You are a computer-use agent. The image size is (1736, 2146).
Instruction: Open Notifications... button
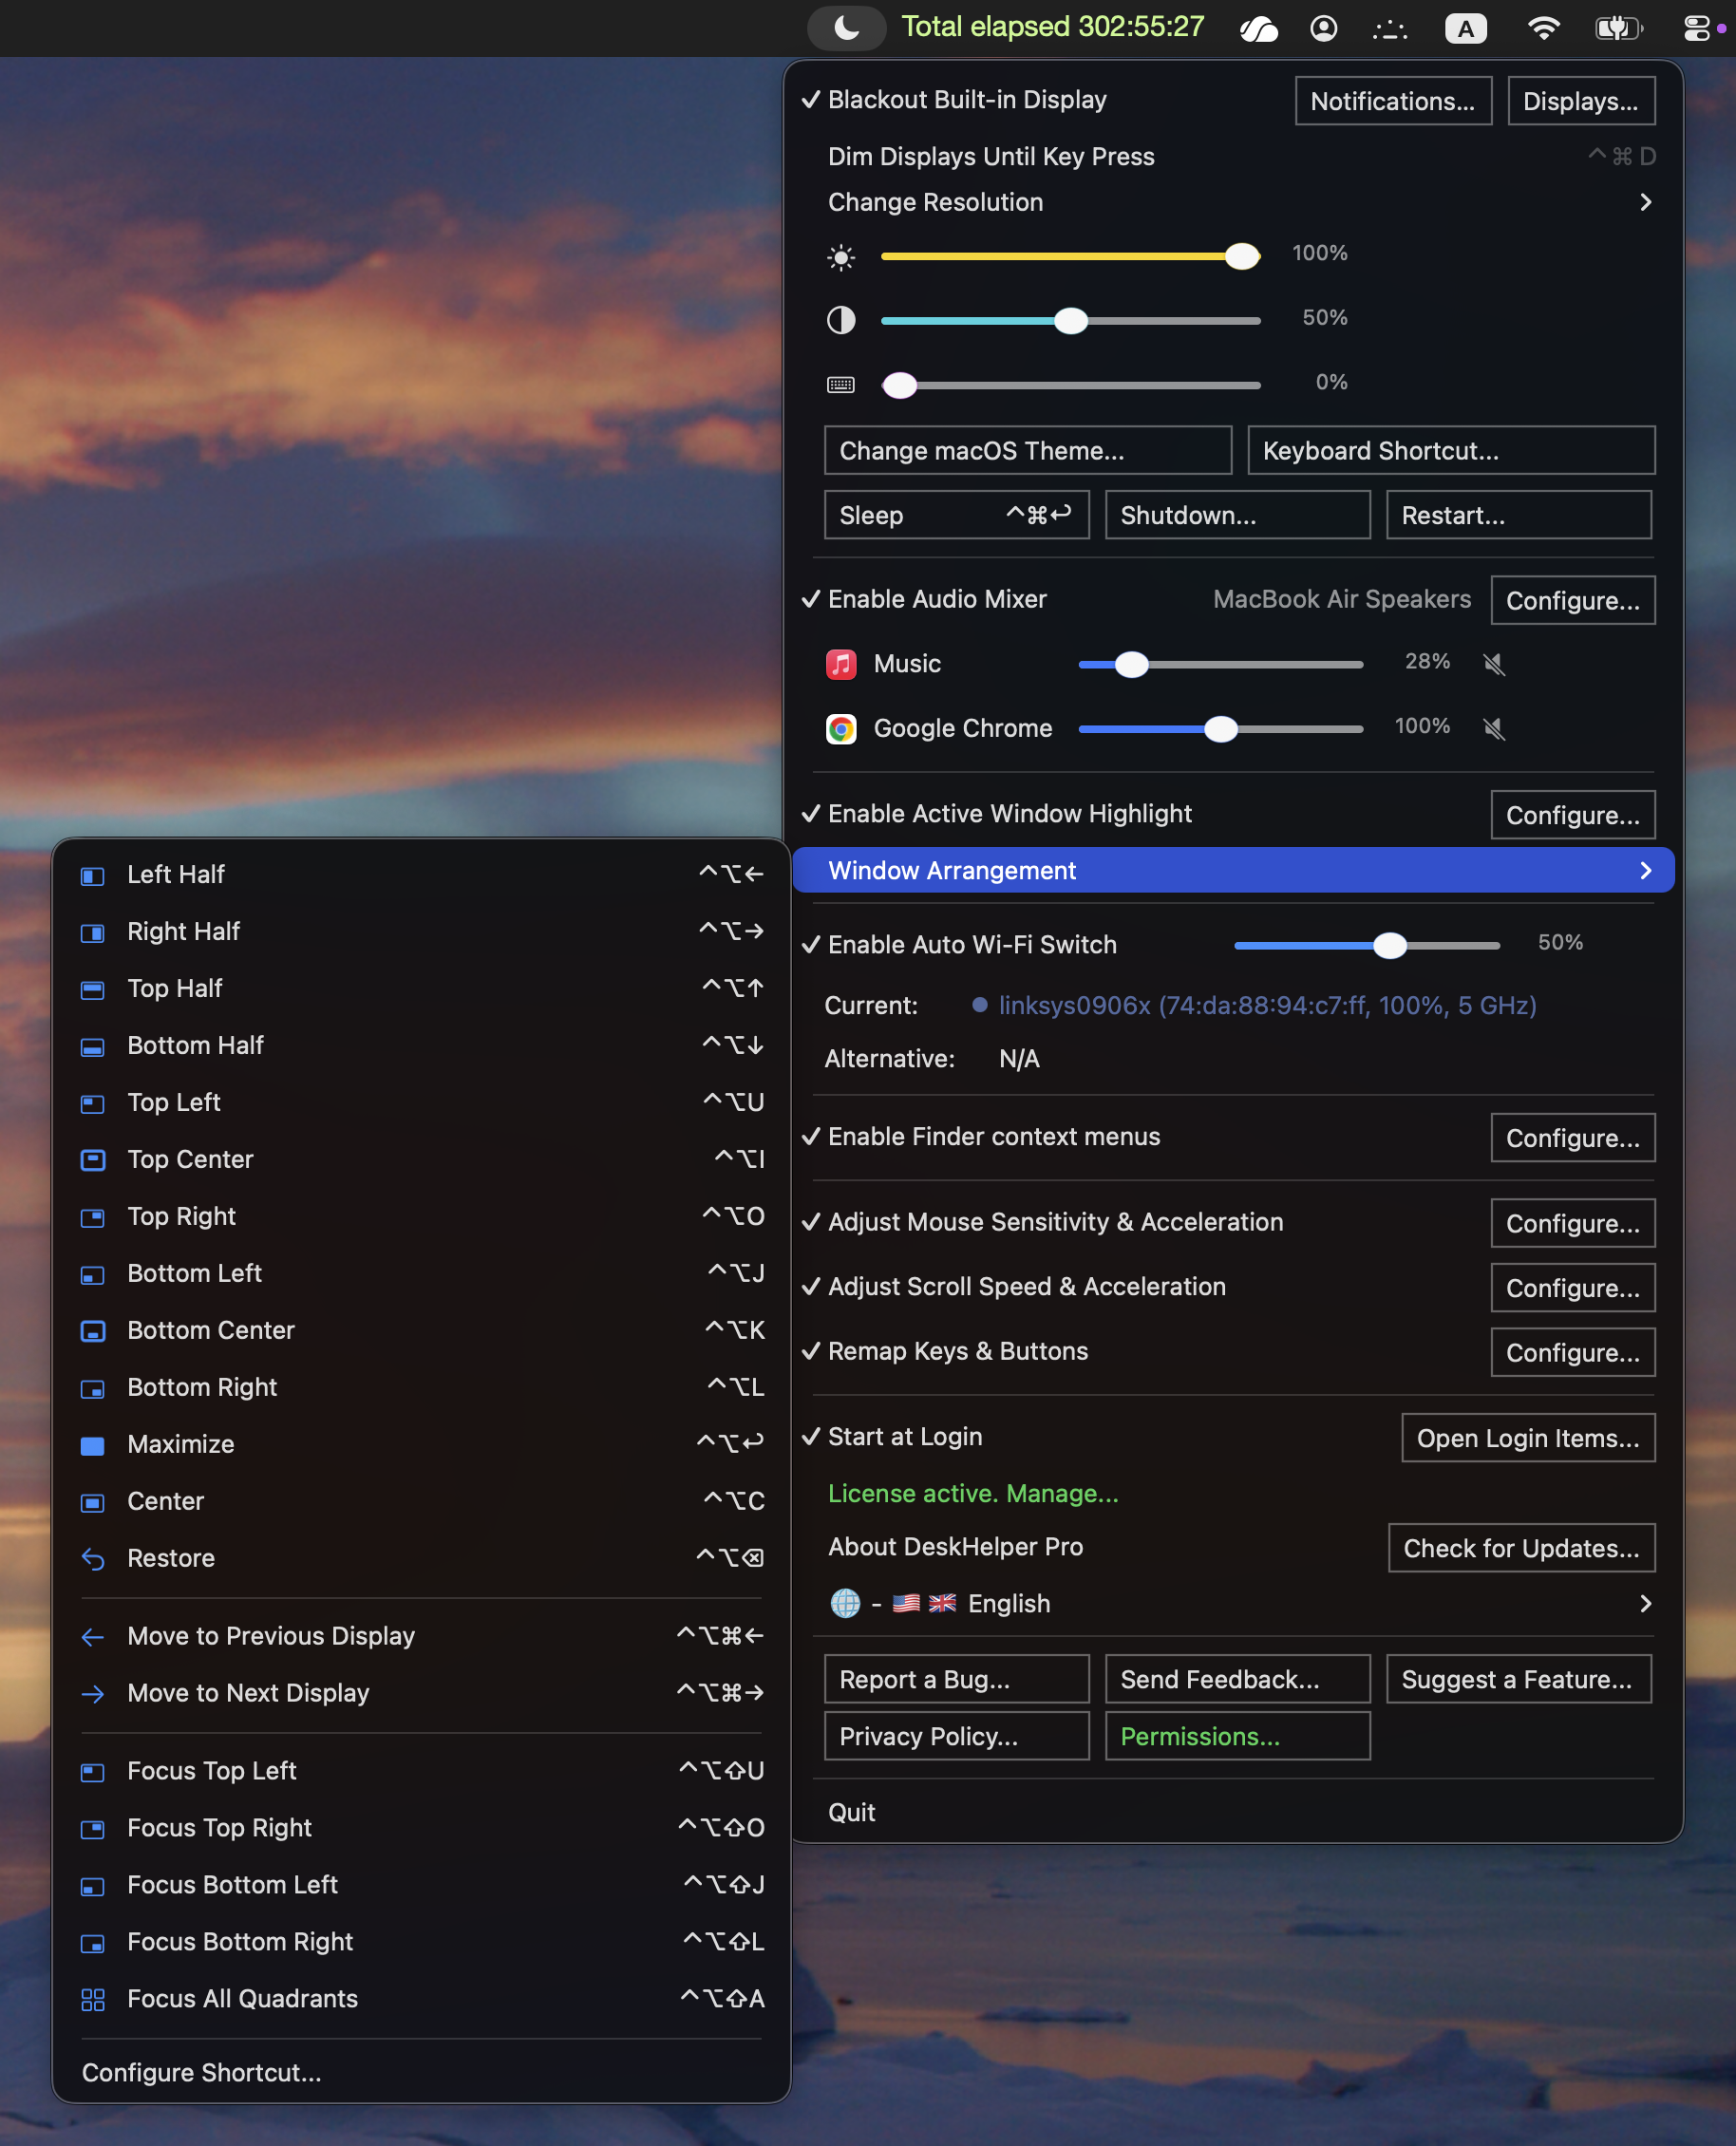pos(1393,101)
